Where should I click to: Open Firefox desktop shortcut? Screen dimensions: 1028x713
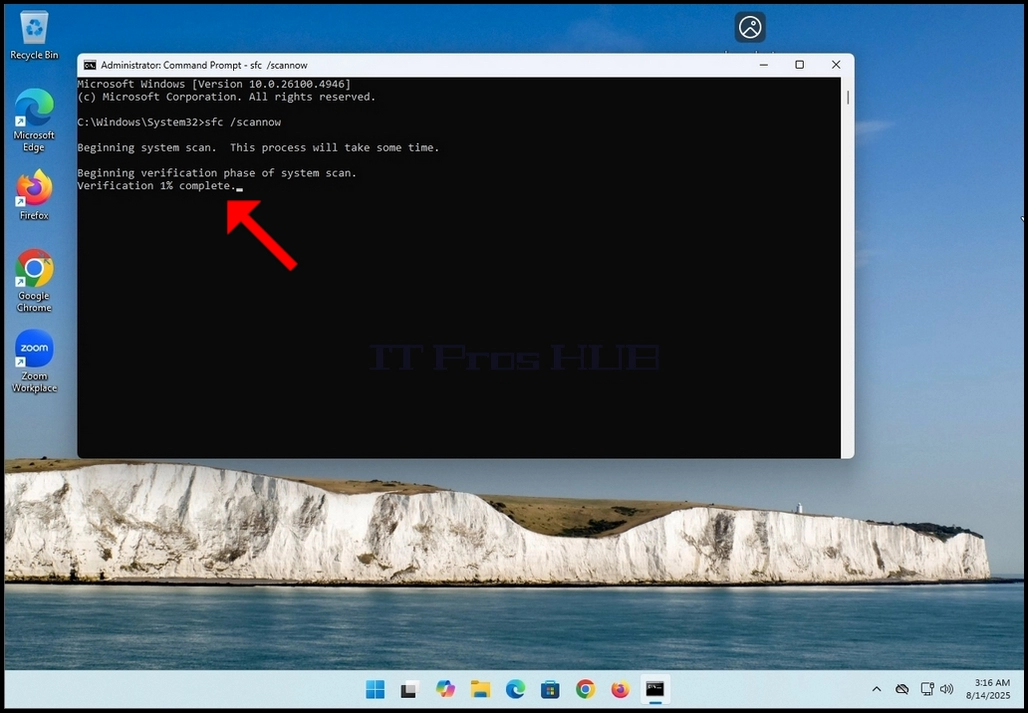(34, 195)
